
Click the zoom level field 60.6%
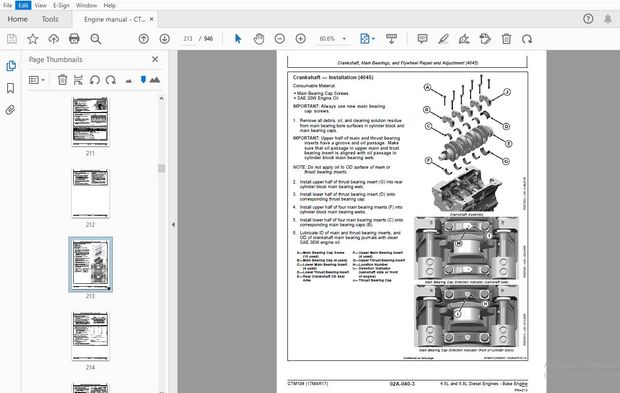[x=327, y=39]
